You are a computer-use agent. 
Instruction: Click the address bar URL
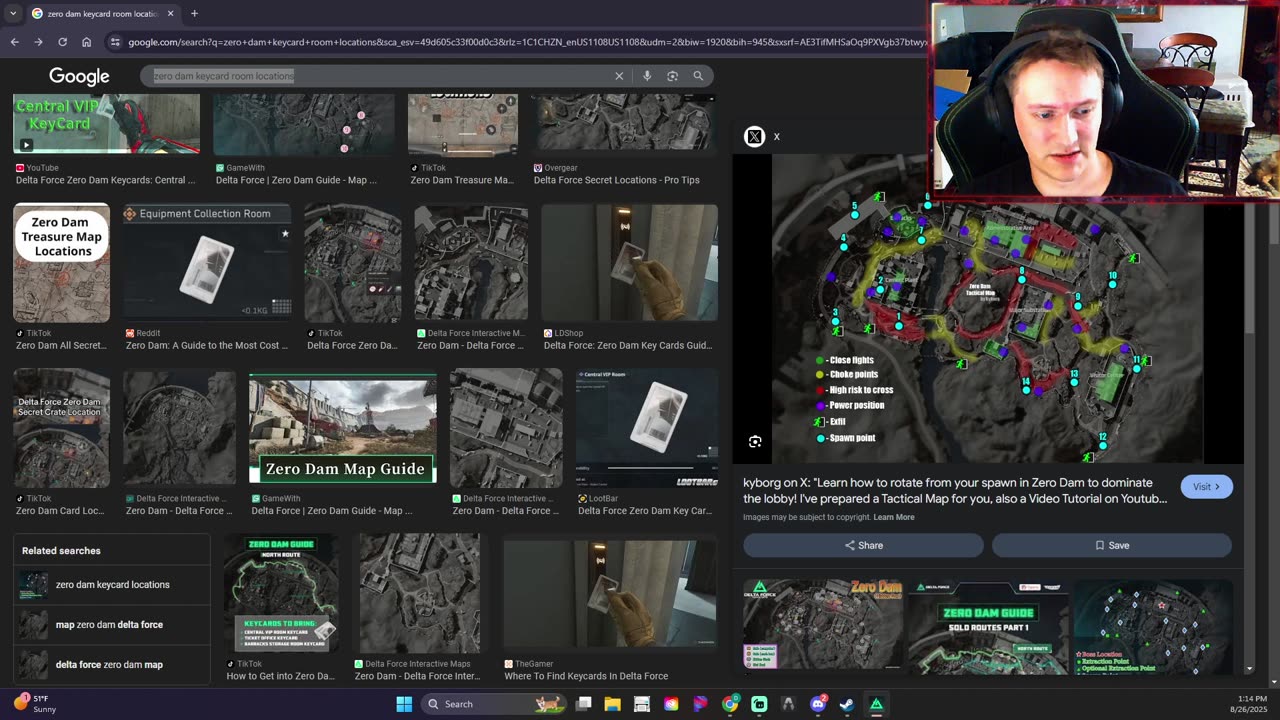click(x=525, y=42)
